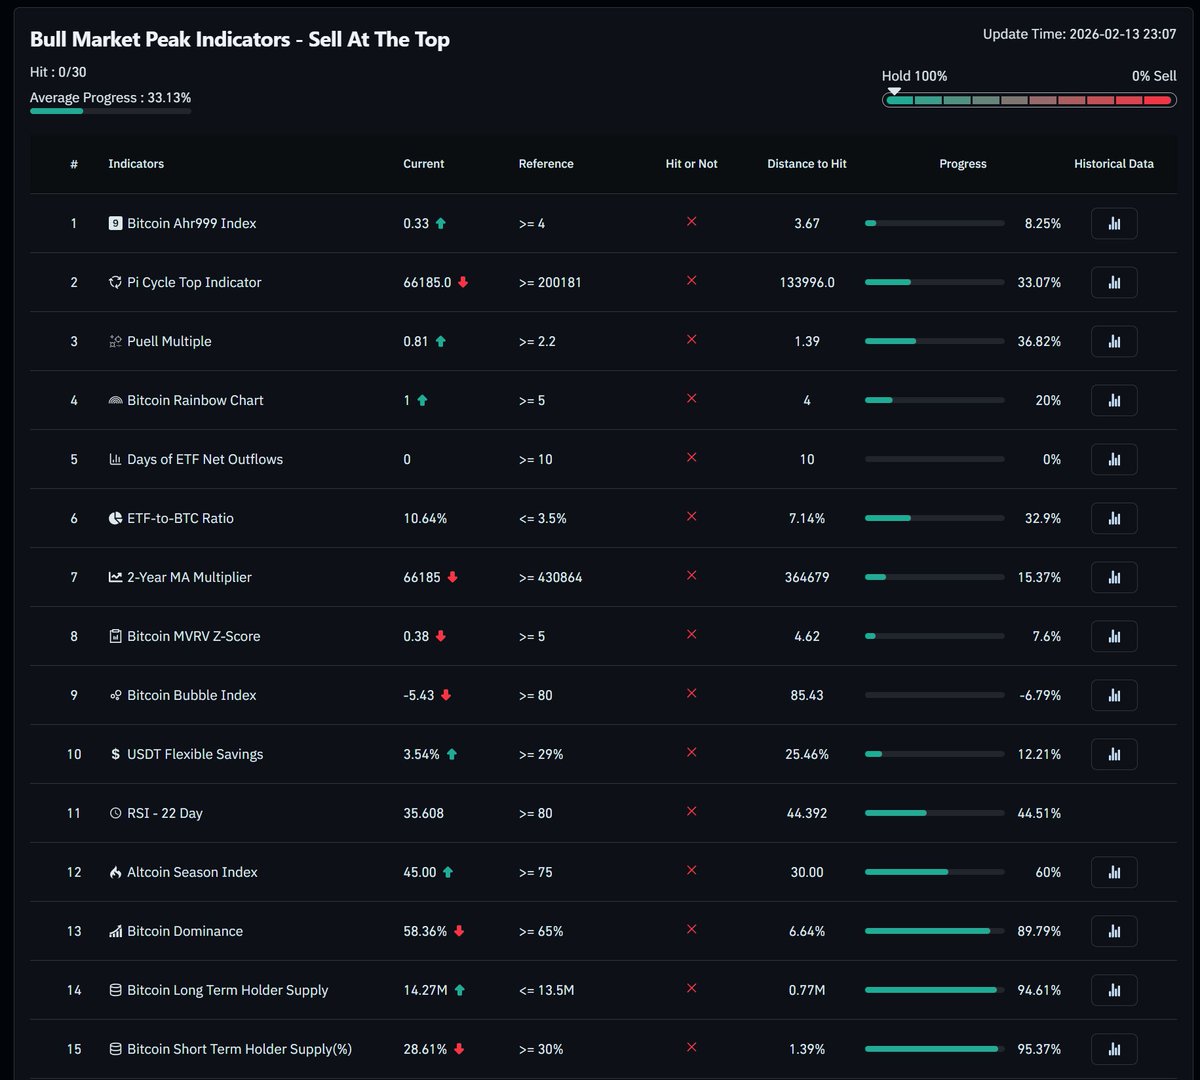Screen dimensions: 1200x1080
Task: Click the -6.79% progress percentage
Action: coord(1040,695)
